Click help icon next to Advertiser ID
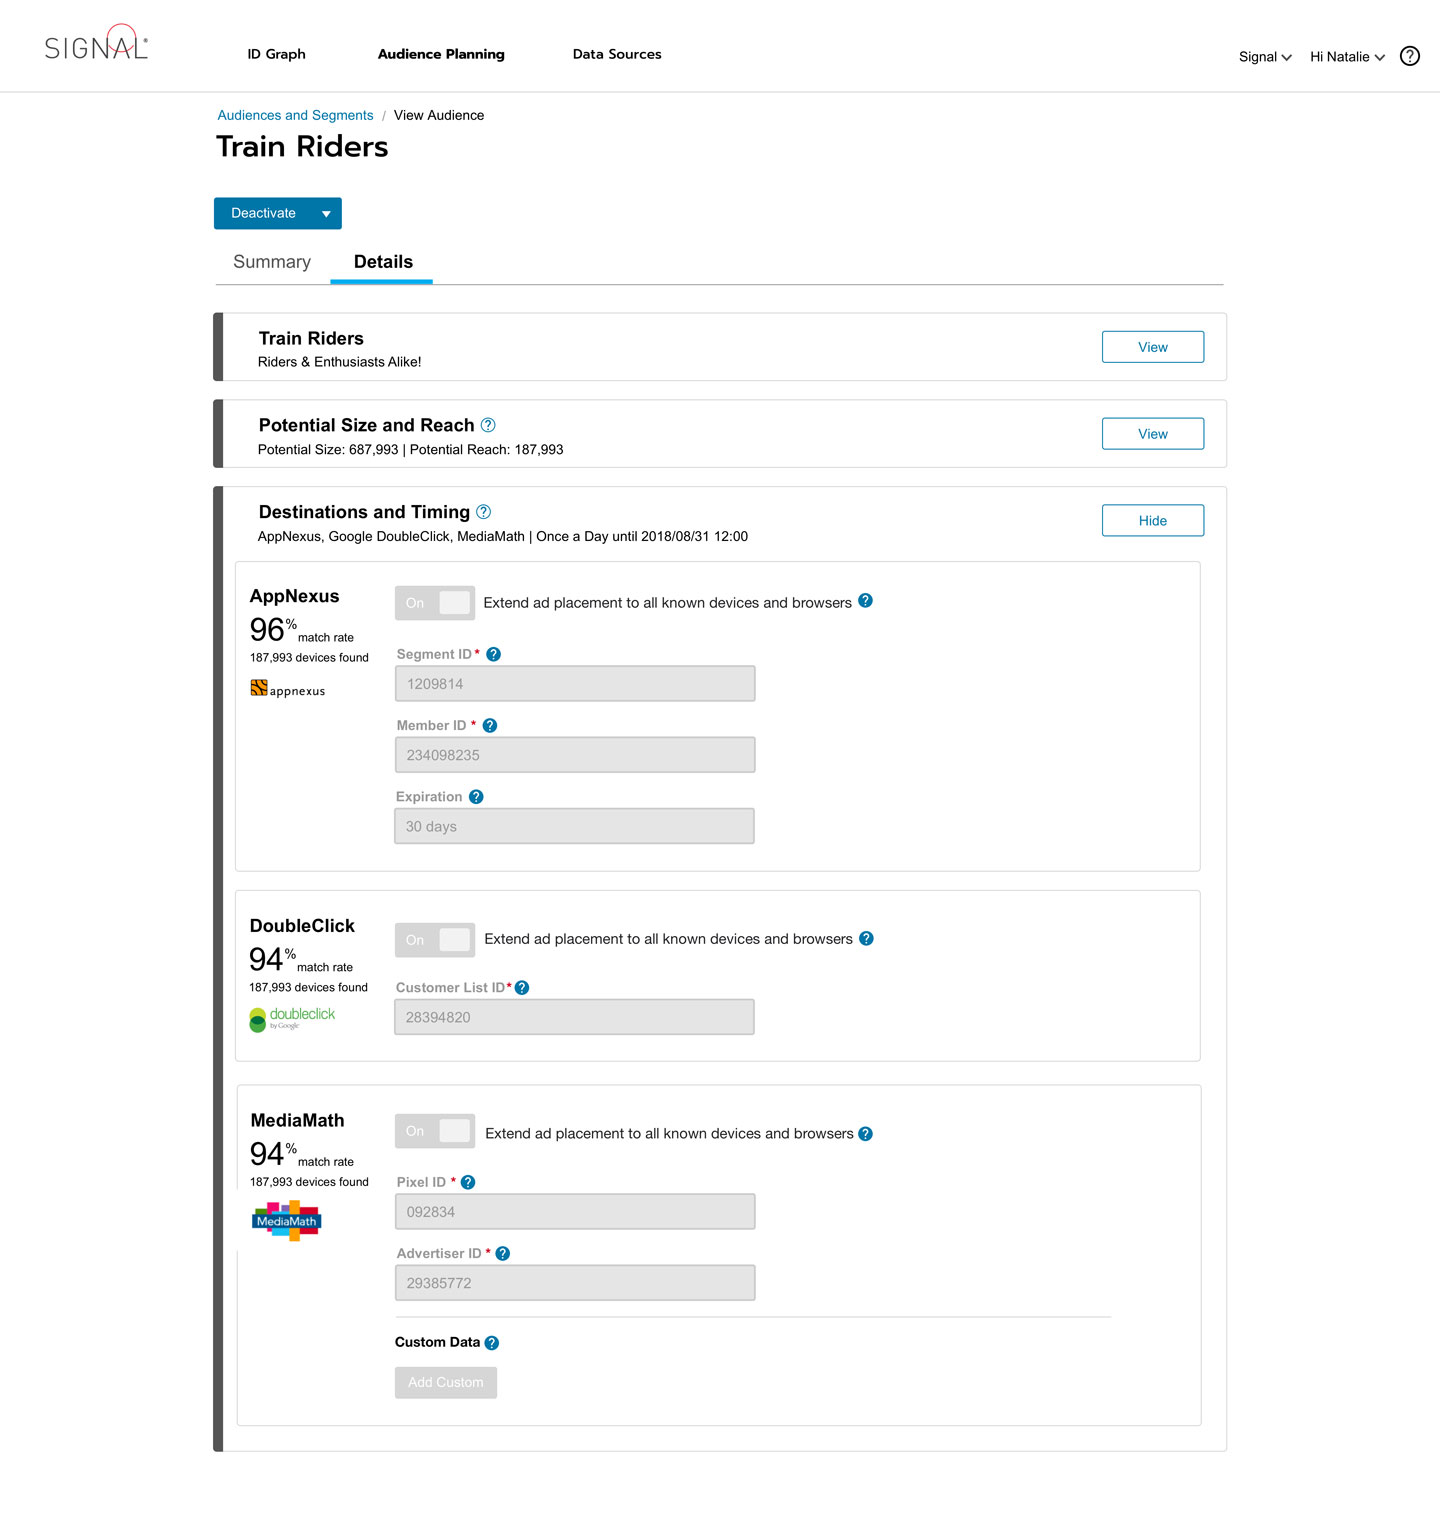This screenshot has height=1521, width=1440. (x=503, y=1254)
